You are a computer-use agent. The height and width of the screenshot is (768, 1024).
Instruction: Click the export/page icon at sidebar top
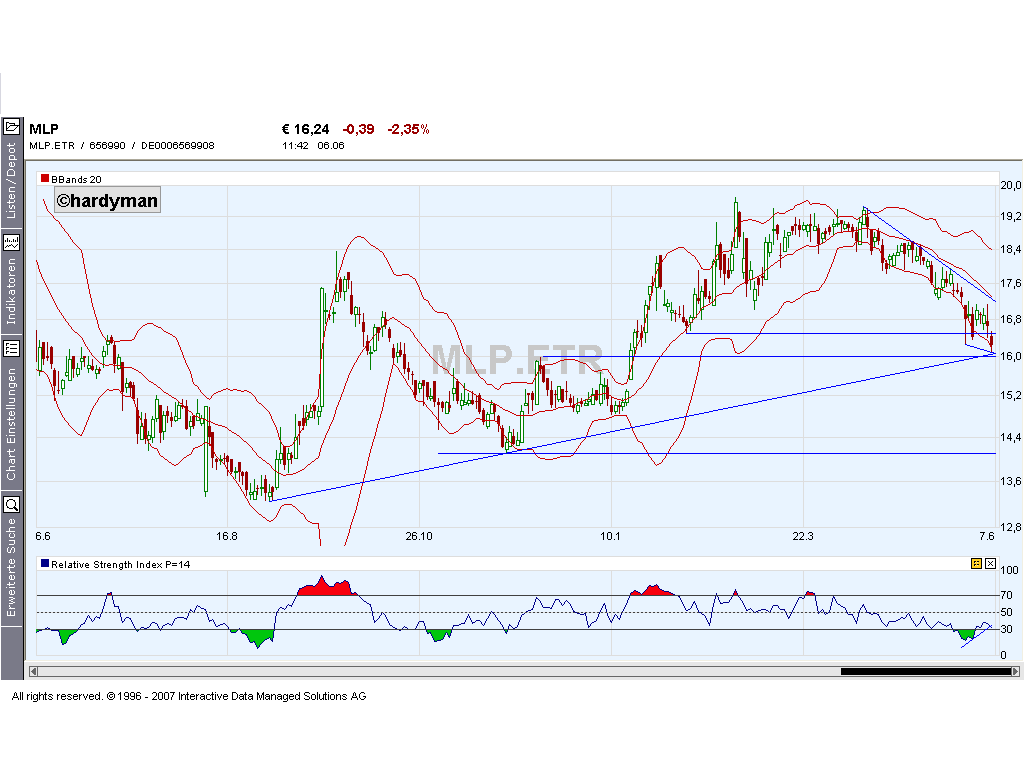(12, 127)
